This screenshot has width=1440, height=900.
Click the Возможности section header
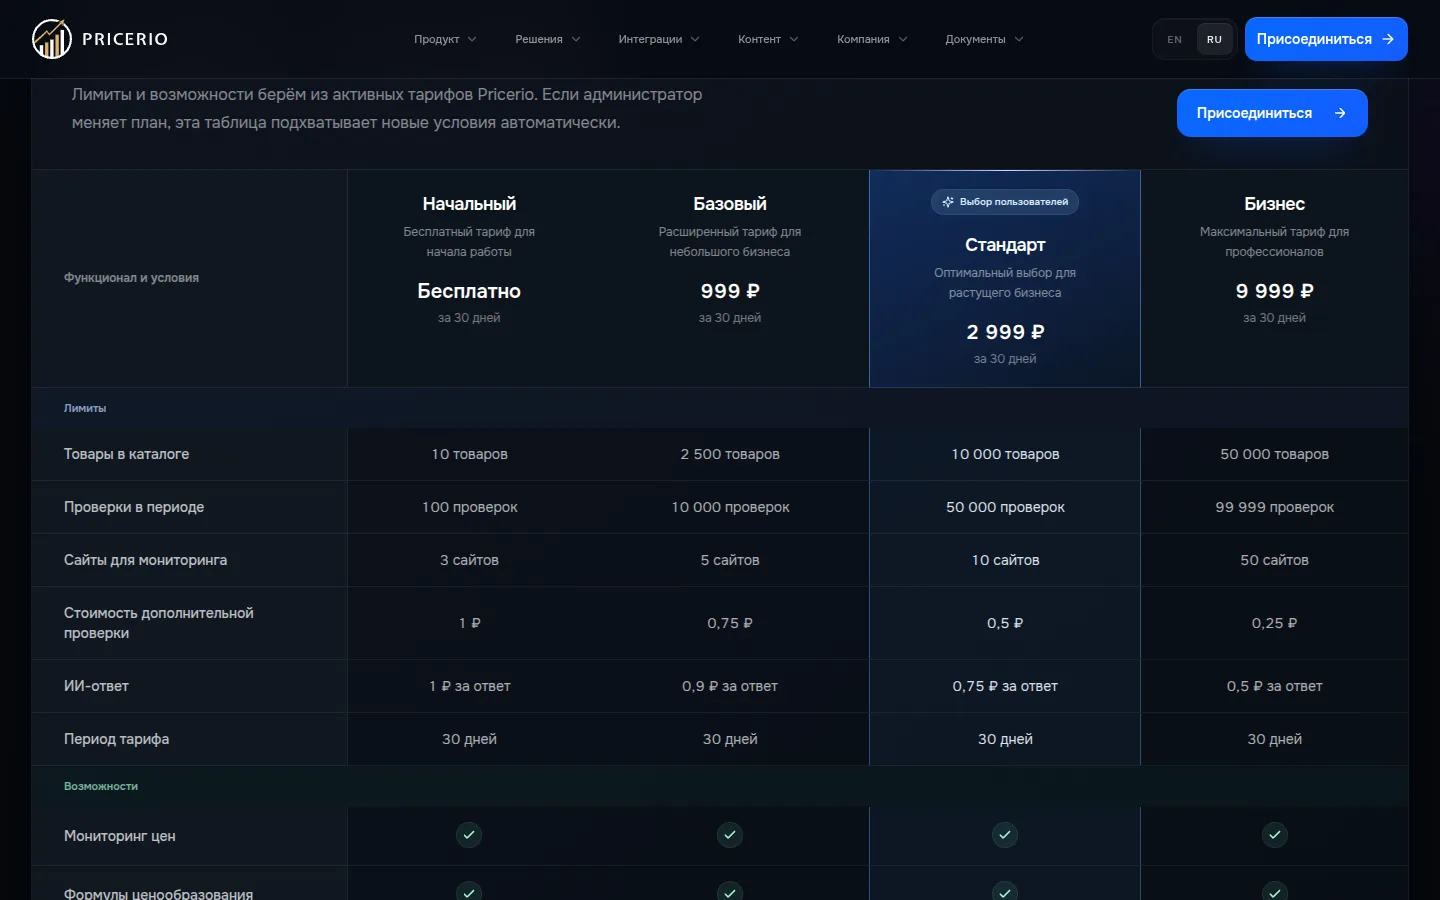click(x=101, y=786)
